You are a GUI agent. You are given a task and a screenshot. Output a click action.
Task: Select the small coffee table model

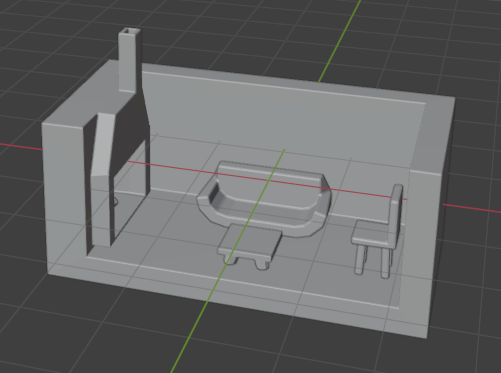click(x=250, y=246)
